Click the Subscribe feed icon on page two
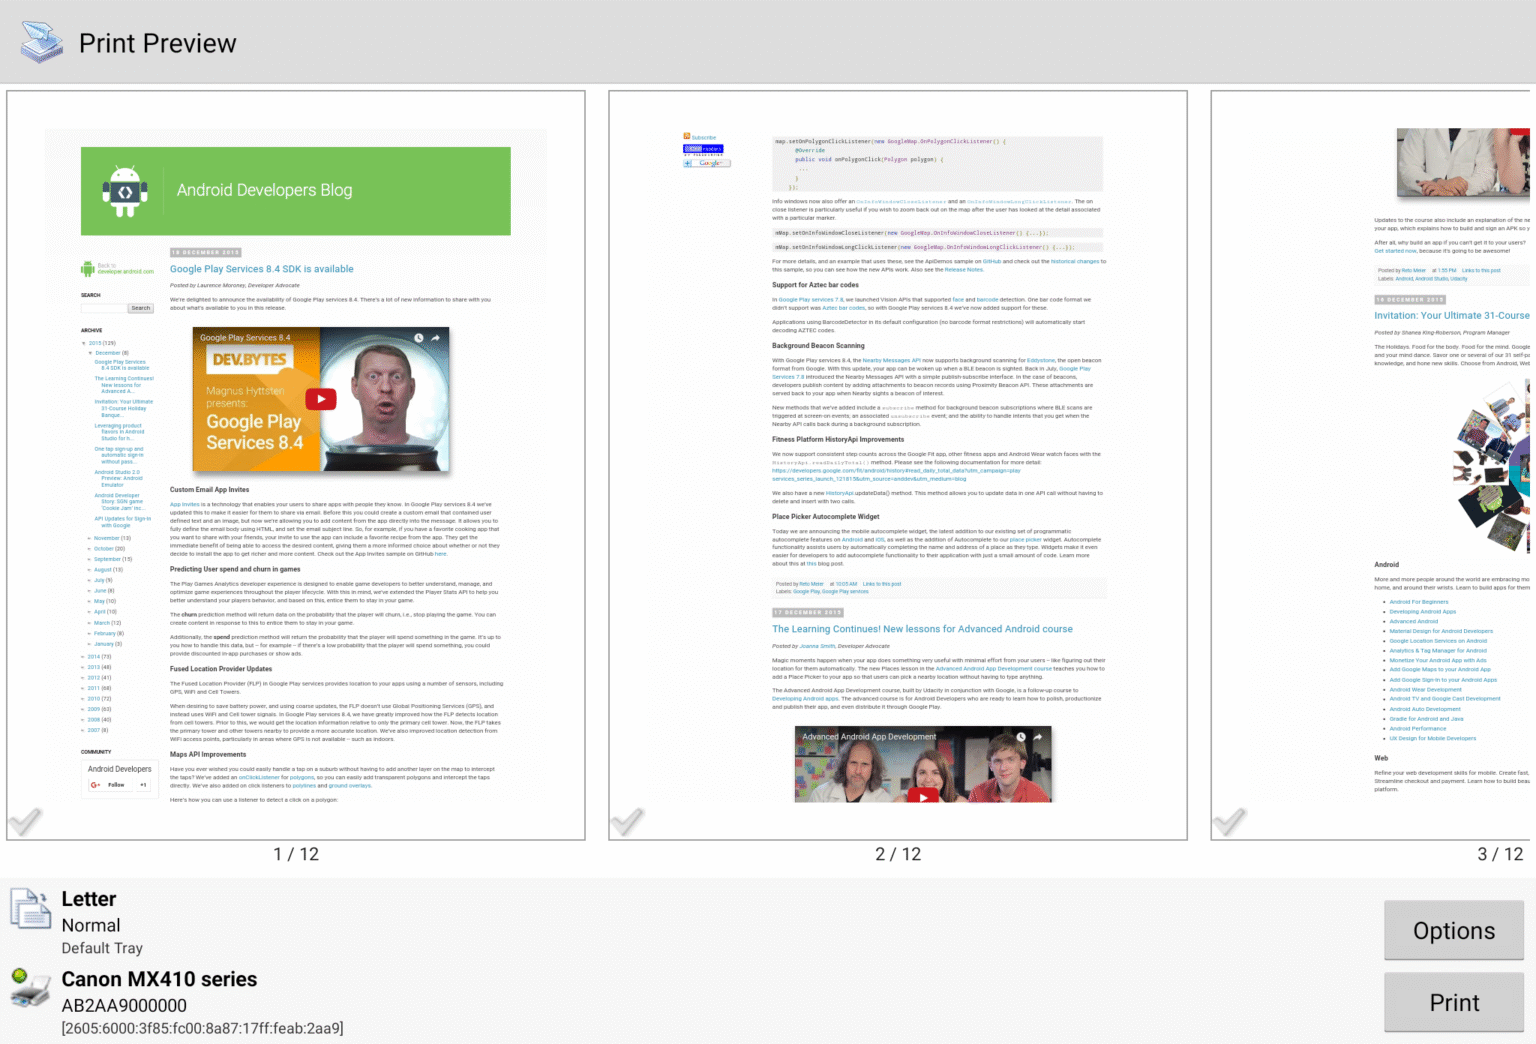Image resolution: width=1536 pixels, height=1044 pixels. pos(687,135)
